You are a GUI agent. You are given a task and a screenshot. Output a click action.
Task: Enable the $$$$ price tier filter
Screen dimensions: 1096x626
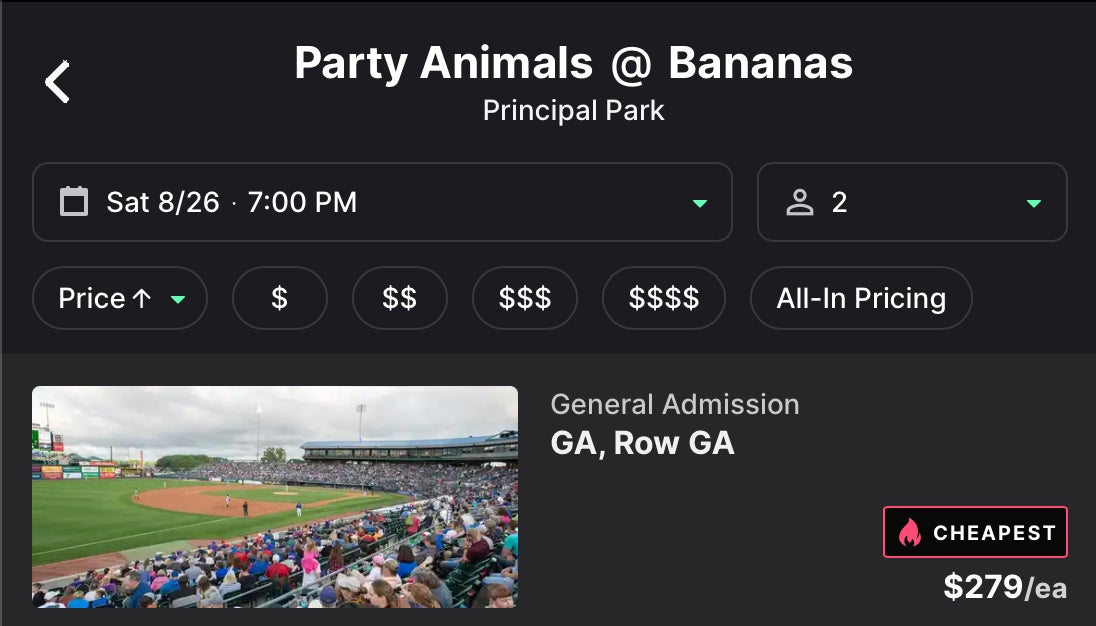pos(663,298)
